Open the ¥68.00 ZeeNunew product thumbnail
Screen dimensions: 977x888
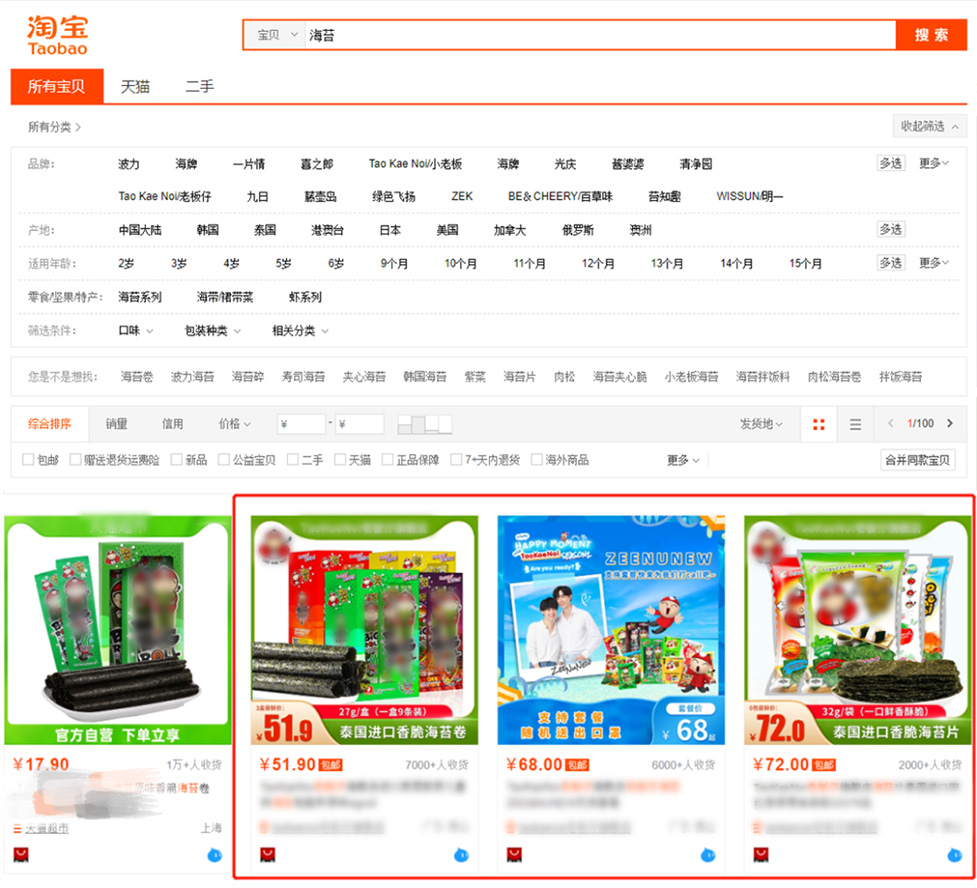coord(611,630)
